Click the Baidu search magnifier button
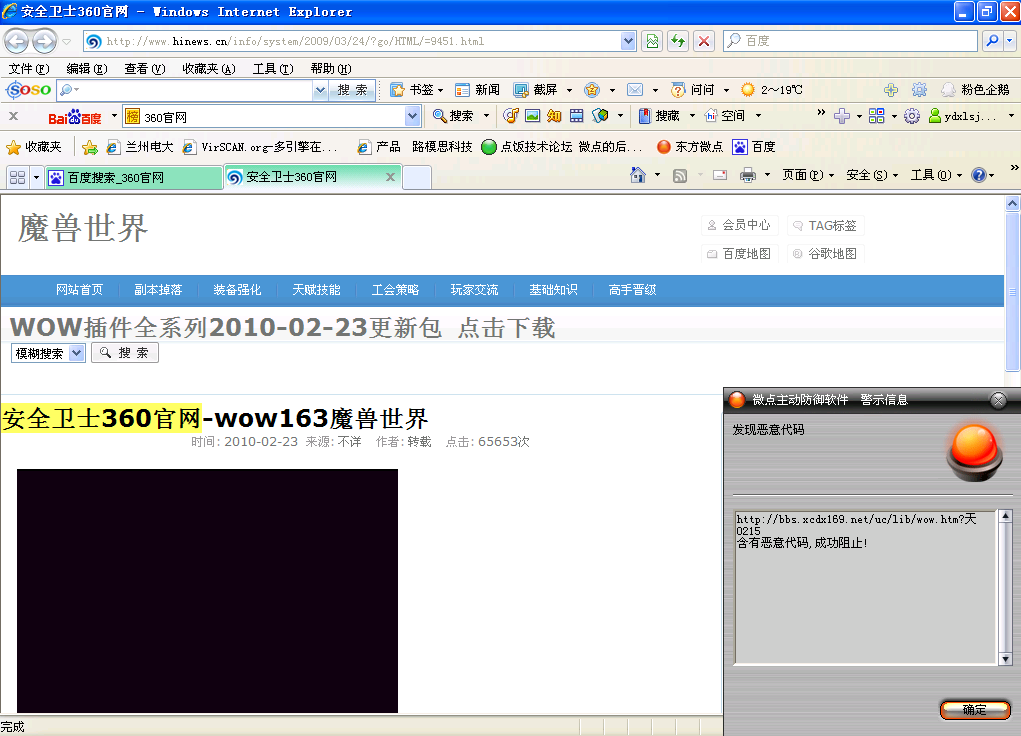Screen dimensions: 1021x736 (x=992, y=41)
